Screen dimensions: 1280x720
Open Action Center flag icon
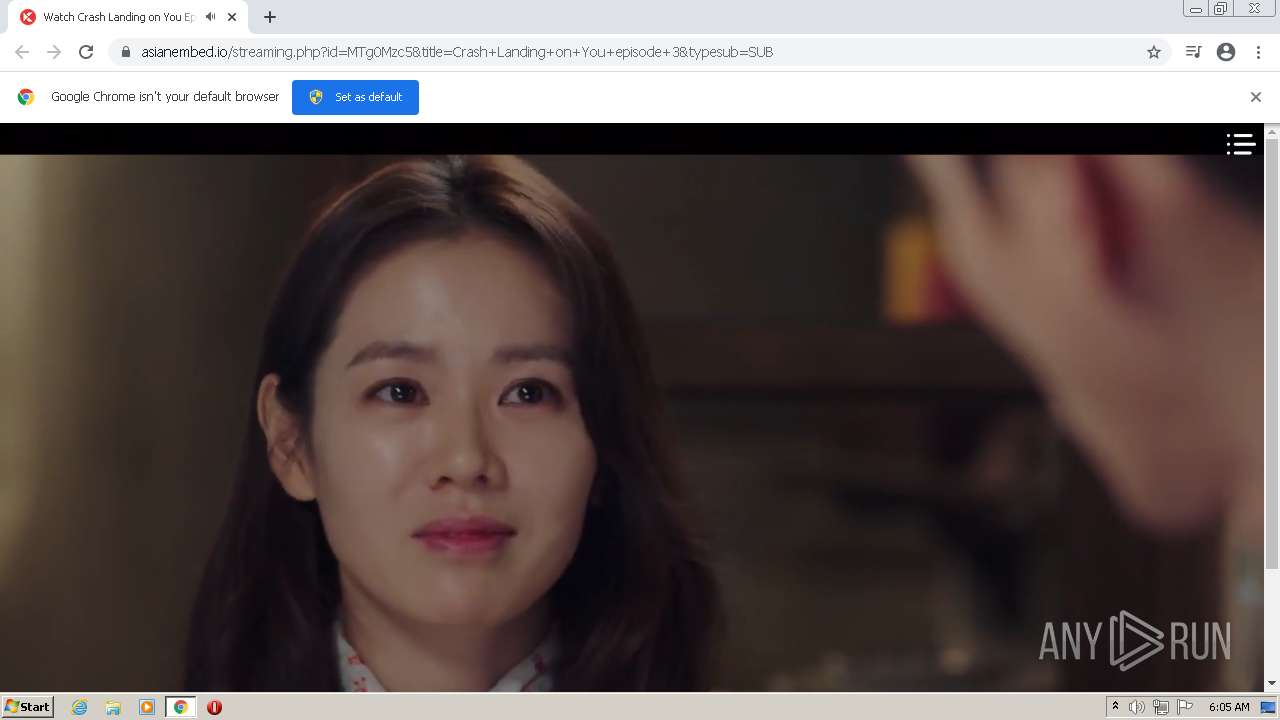1185,707
